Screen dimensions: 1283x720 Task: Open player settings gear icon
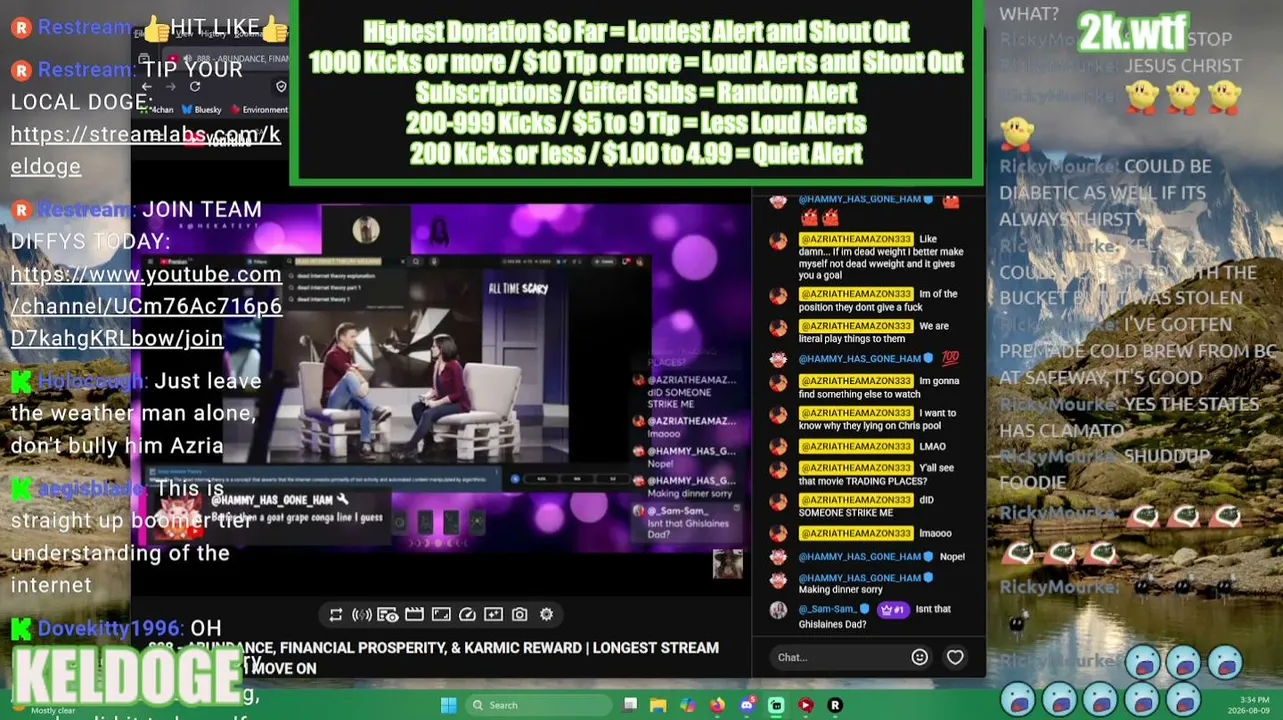click(x=546, y=615)
